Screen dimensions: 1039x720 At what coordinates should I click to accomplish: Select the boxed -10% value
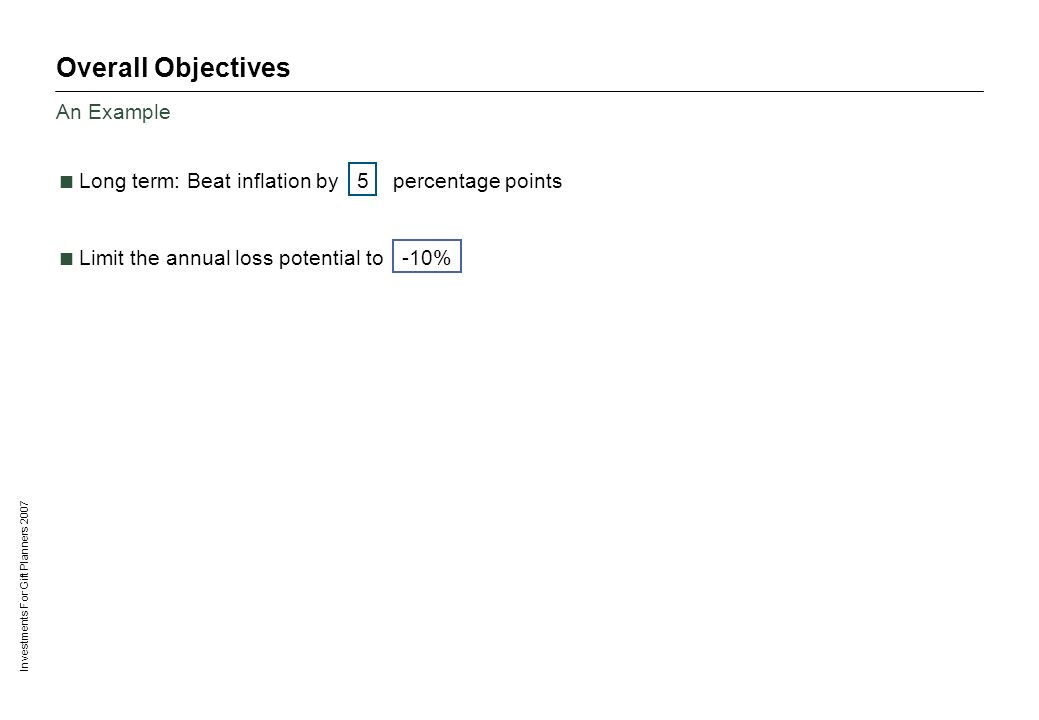point(427,256)
